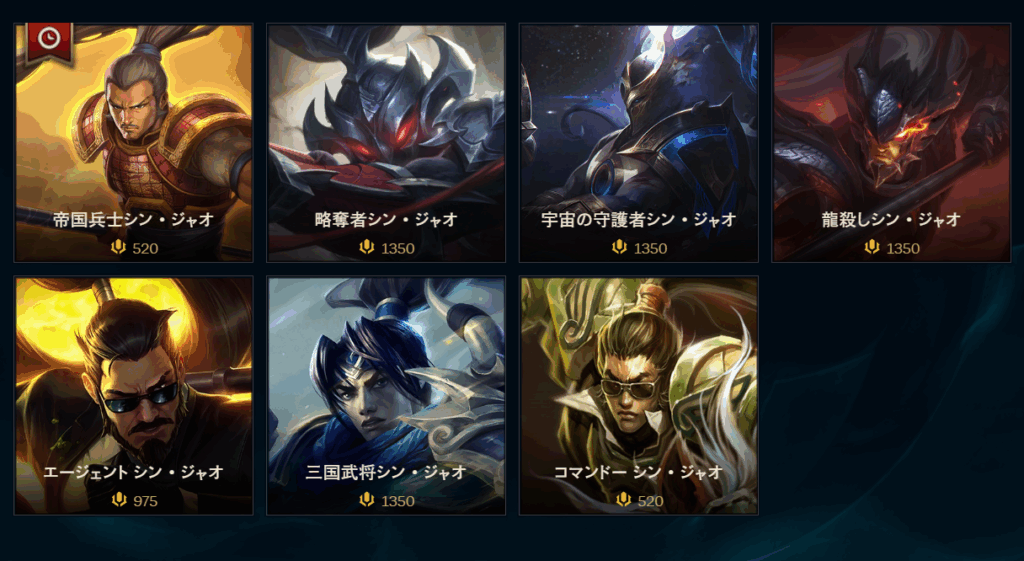This screenshot has width=1024, height=561.
Task: Click RP coin icon on コマンドー シン・ジャオ
Action: [624, 500]
